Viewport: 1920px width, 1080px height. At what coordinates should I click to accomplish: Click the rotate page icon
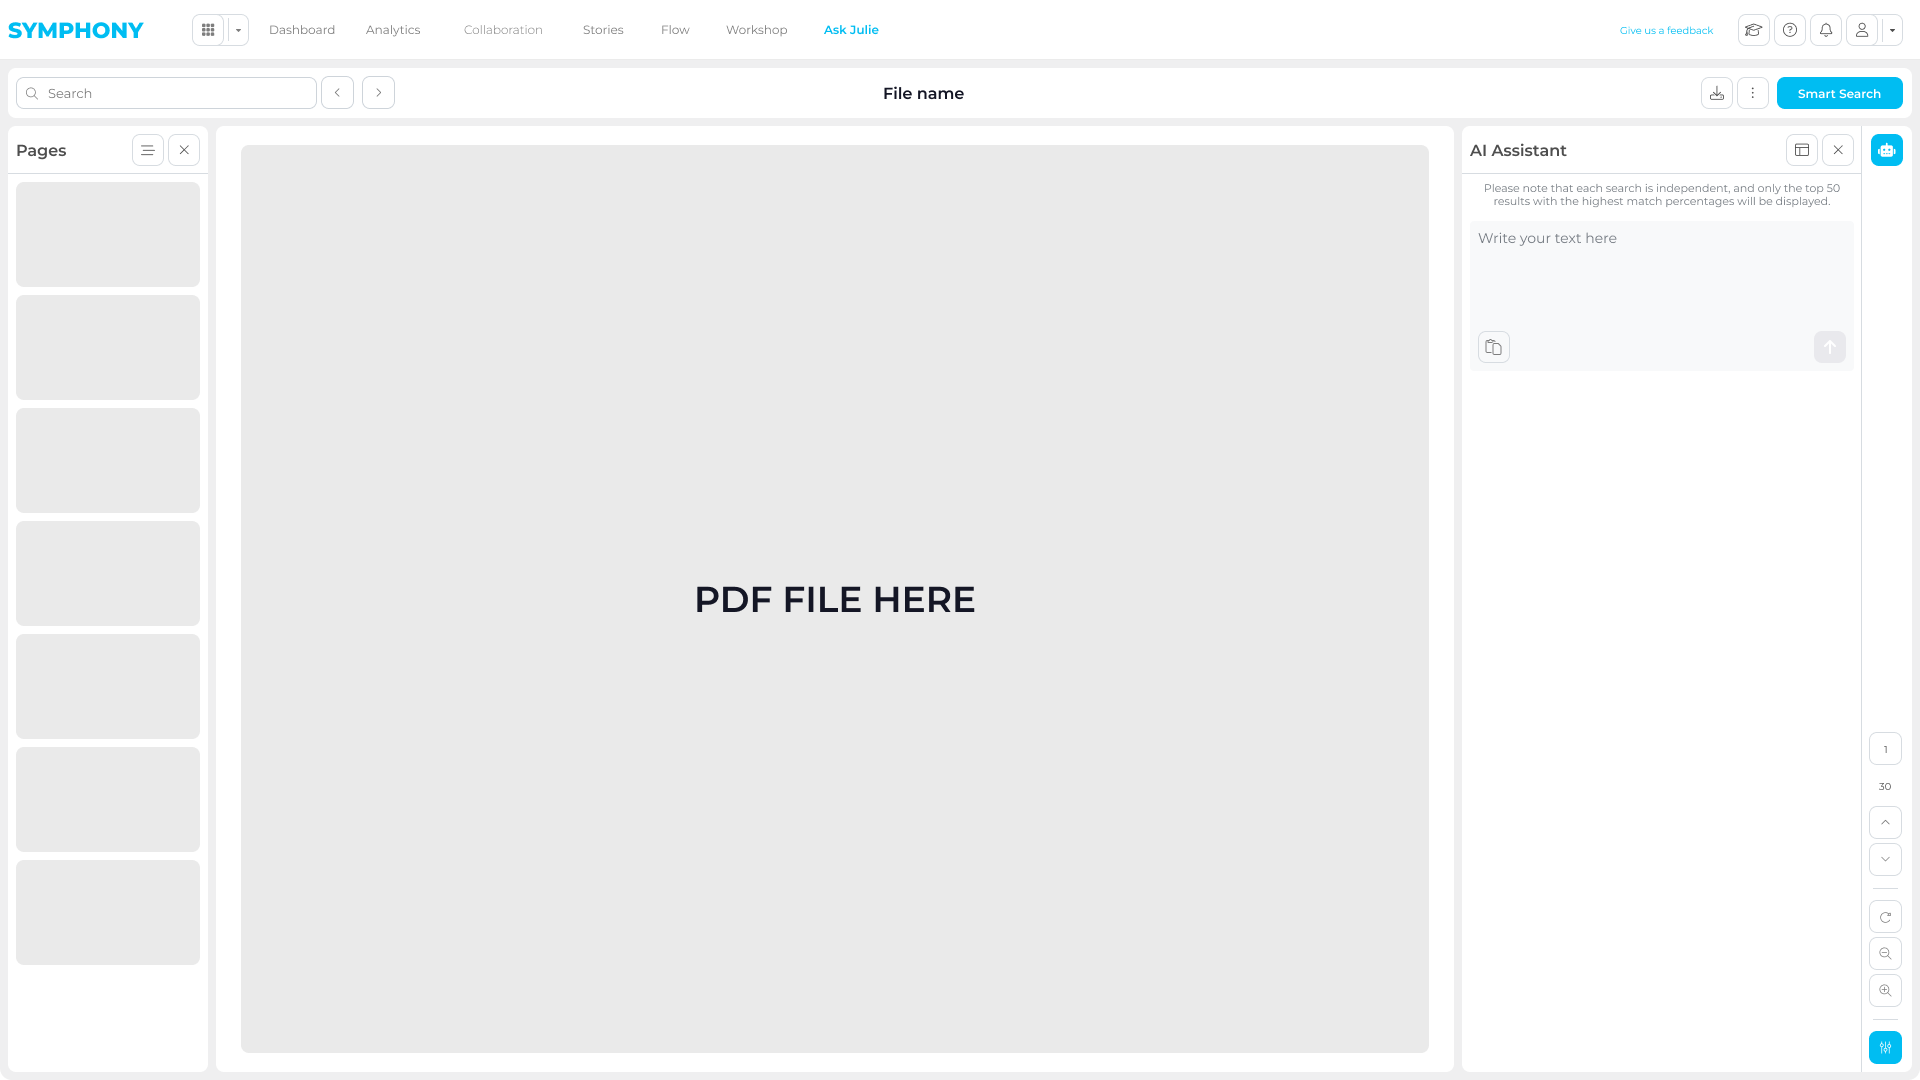1885,917
